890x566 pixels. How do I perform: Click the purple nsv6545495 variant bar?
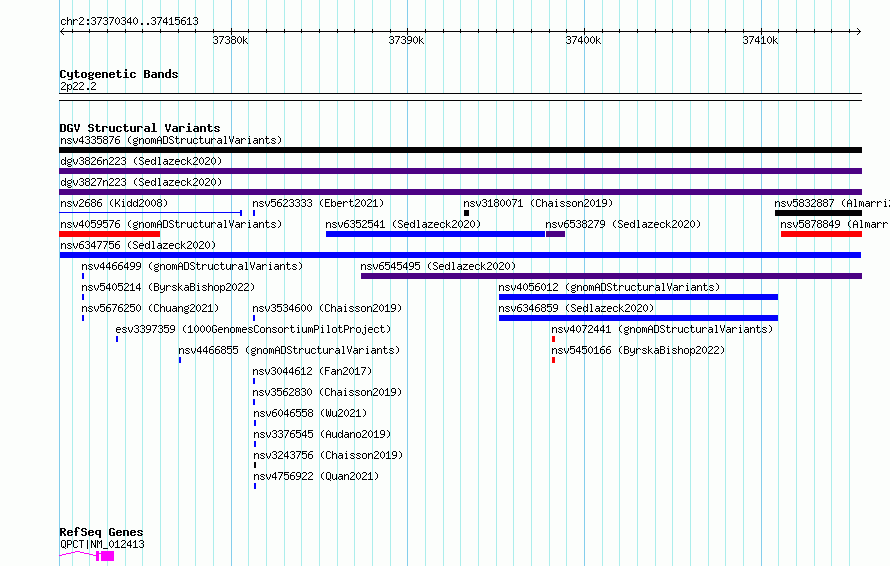pos(611,276)
